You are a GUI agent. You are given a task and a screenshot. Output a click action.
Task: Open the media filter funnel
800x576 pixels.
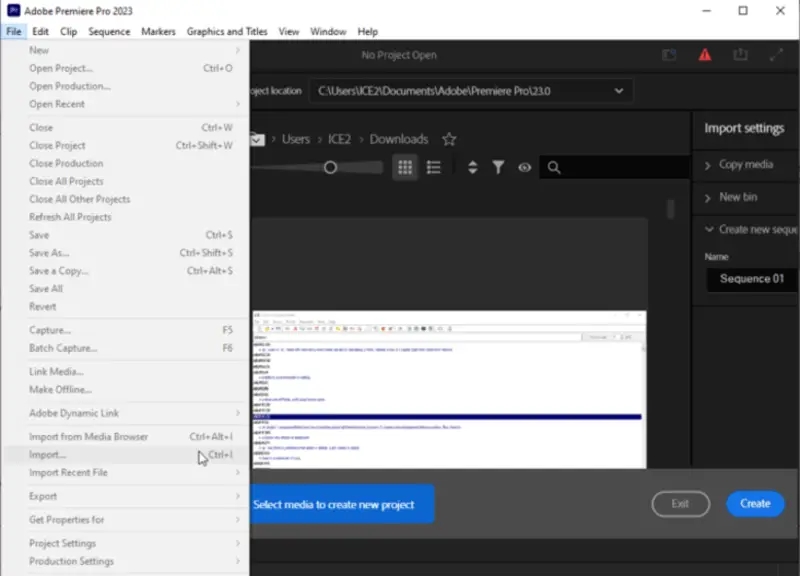(x=498, y=167)
